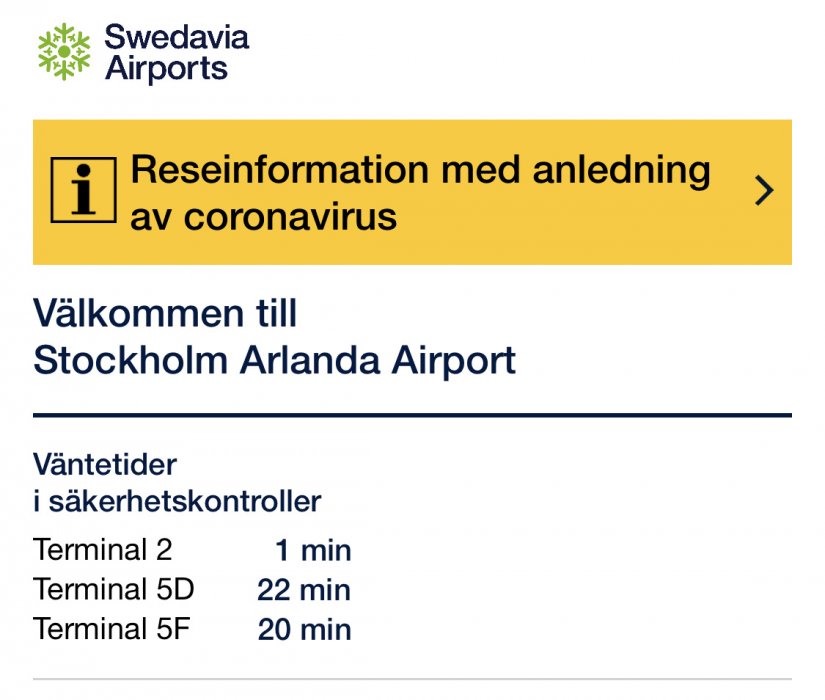Select the Terminal 2 row label
The height and width of the screenshot is (700, 825).
click(x=103, y=550)
